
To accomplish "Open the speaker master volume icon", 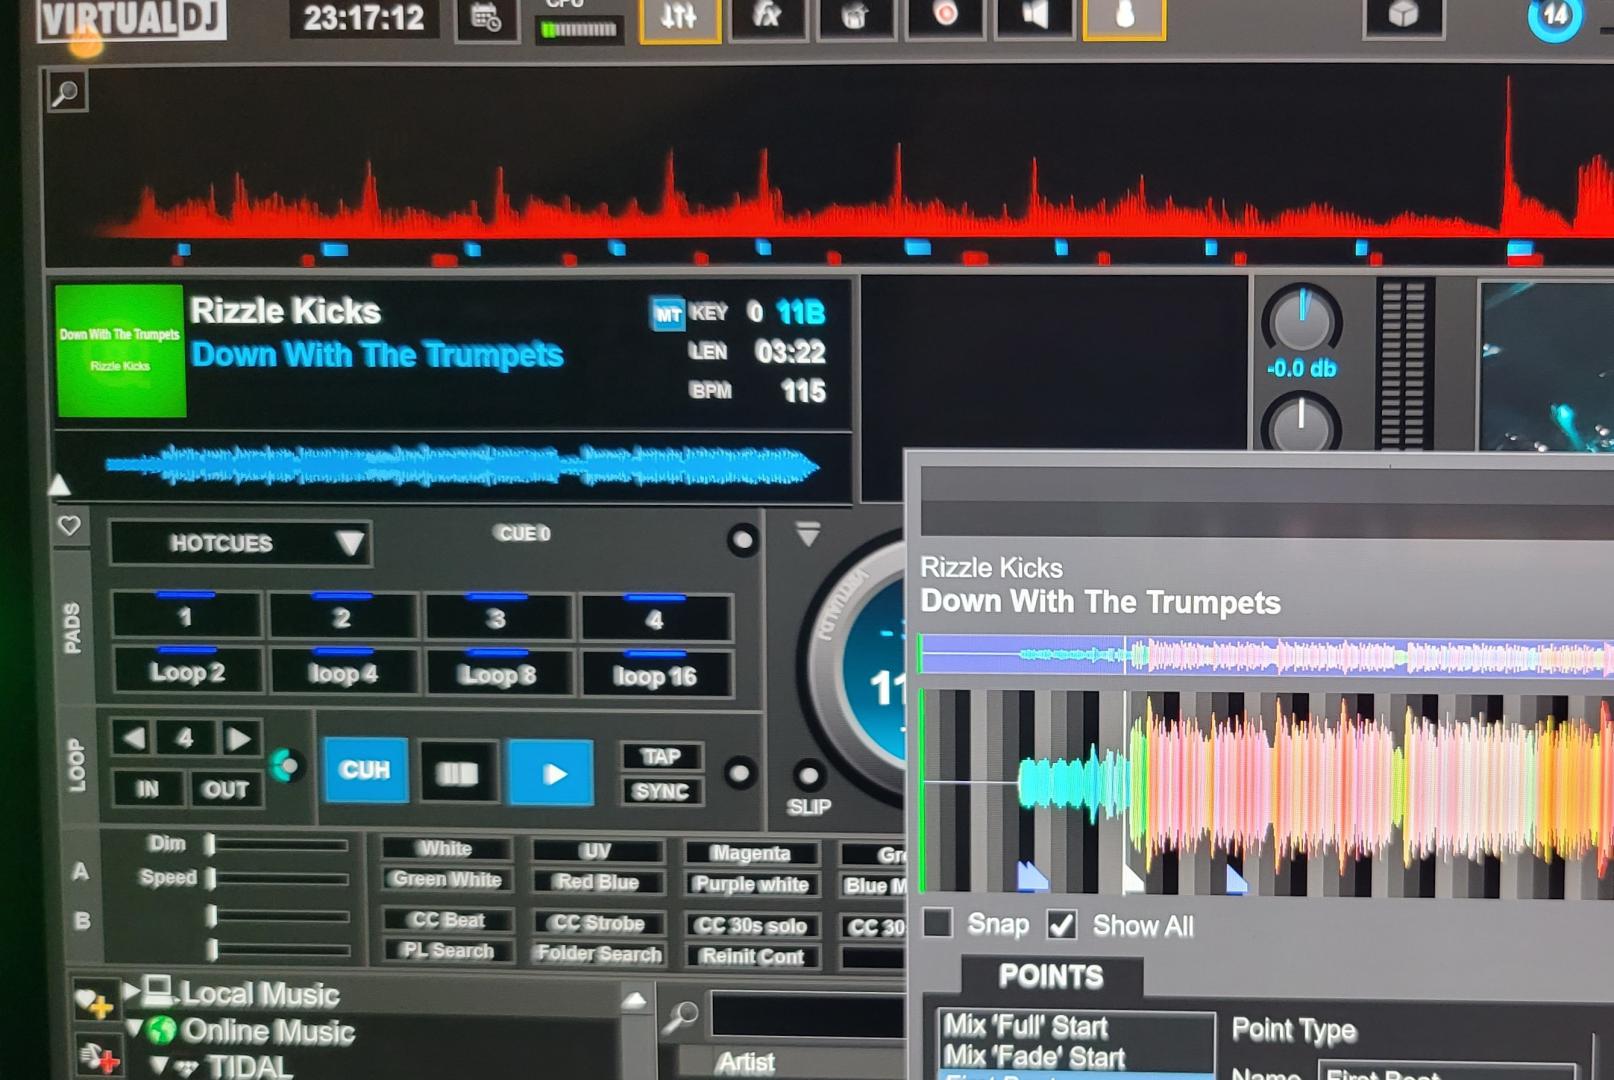I will (x=1034, y=15).
